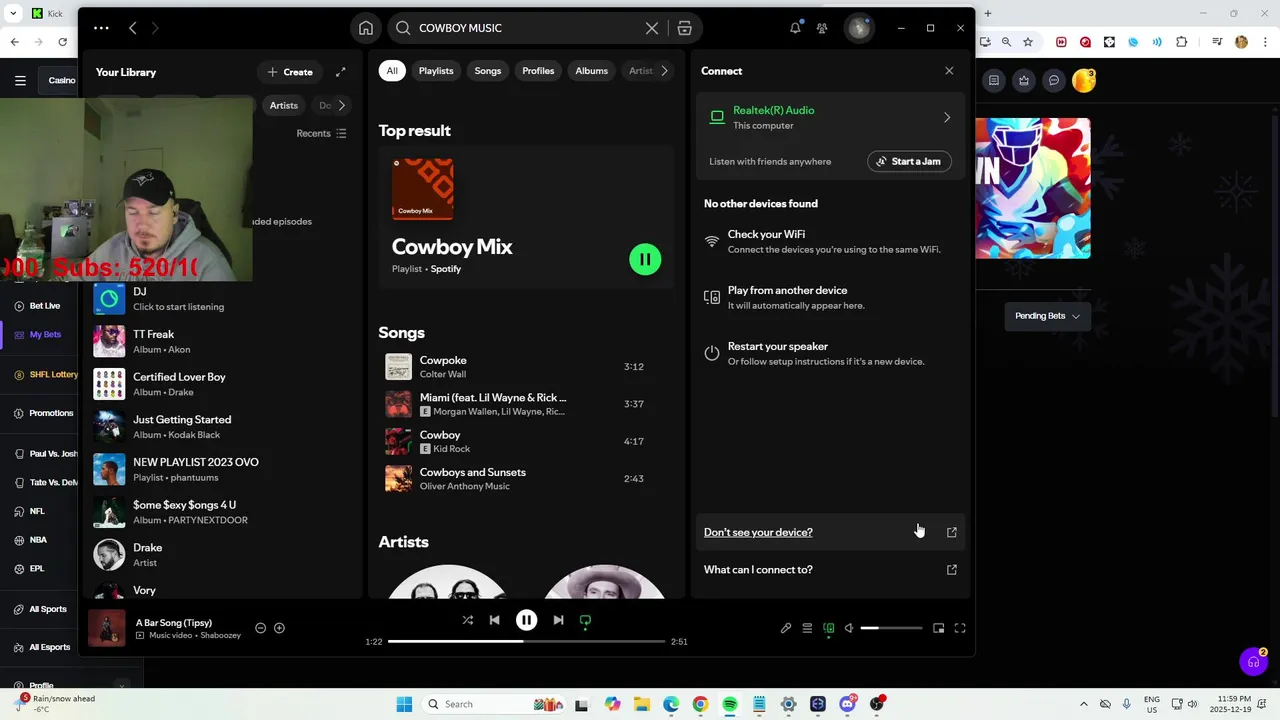Click inside the Spotify search field
Image resolution: width=1280 pixels, height=720 pixels.
coord(530,28)
